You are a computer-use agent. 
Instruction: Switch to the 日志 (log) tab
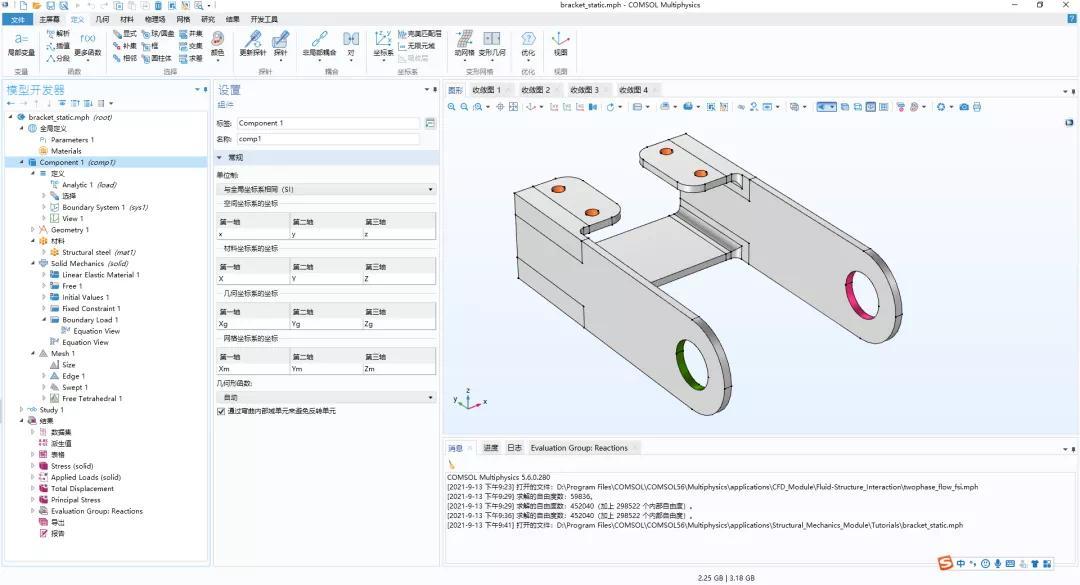515,448
